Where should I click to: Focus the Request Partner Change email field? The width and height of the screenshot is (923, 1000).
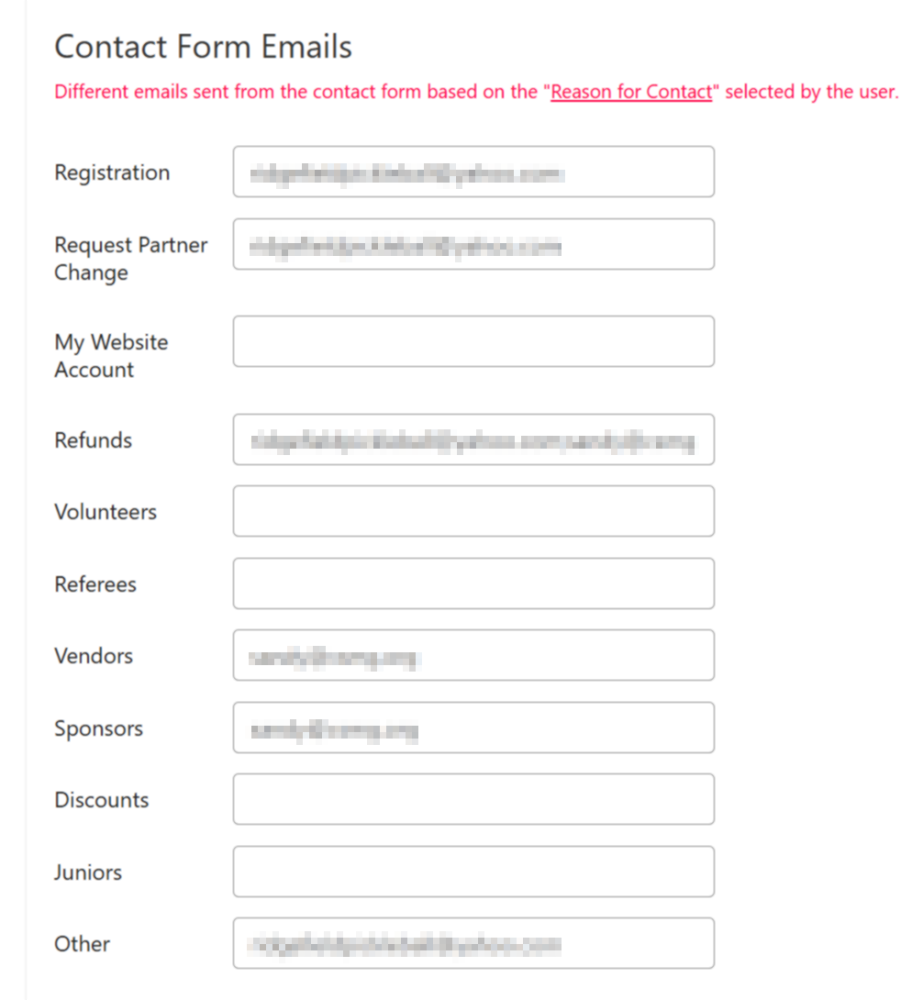coord(473,244)
